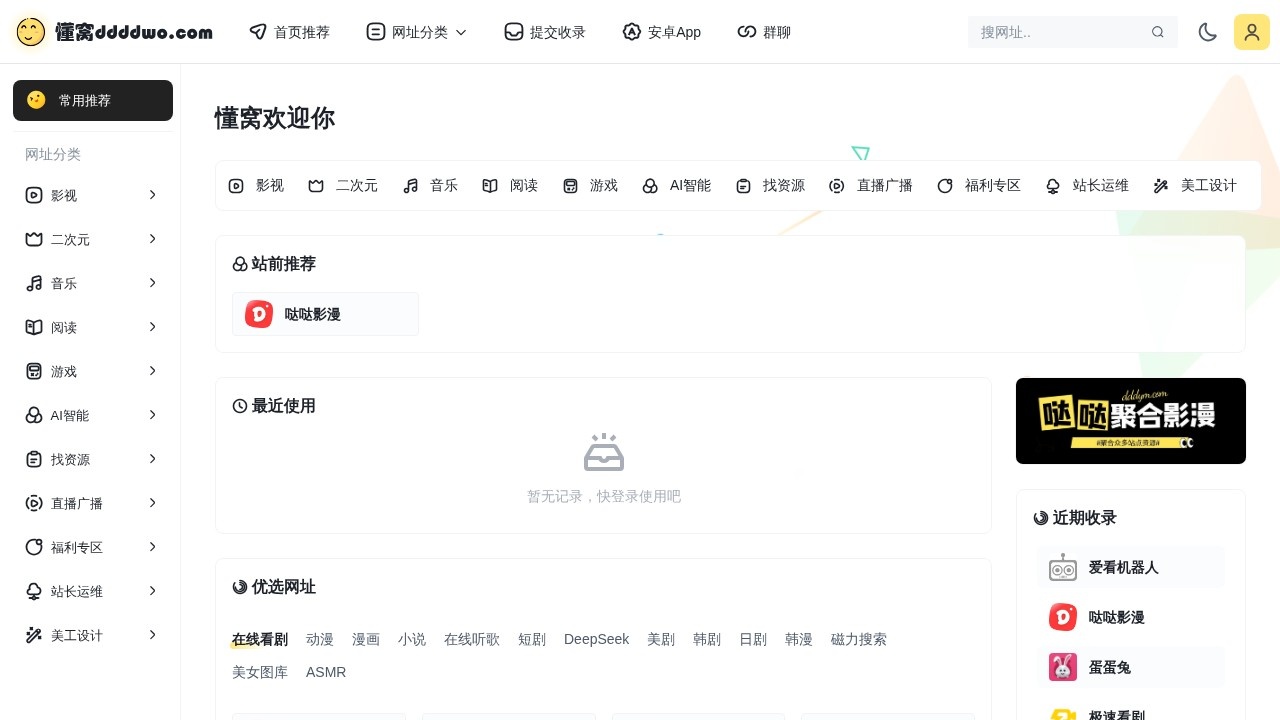Select the 韩漫 tab
Image resolution: width=1280 pixels, height=720 pixels.
click(799, 639)
